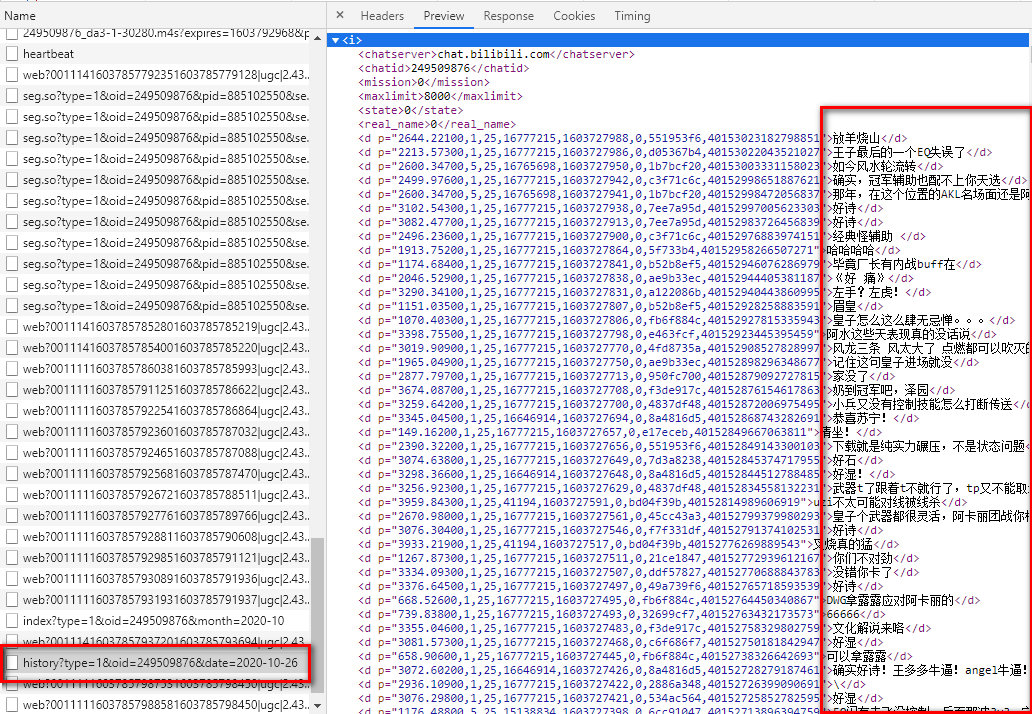Click file icon of web?...785786864 request
This screenshot has height=714, width=1032.
[12, 411]
